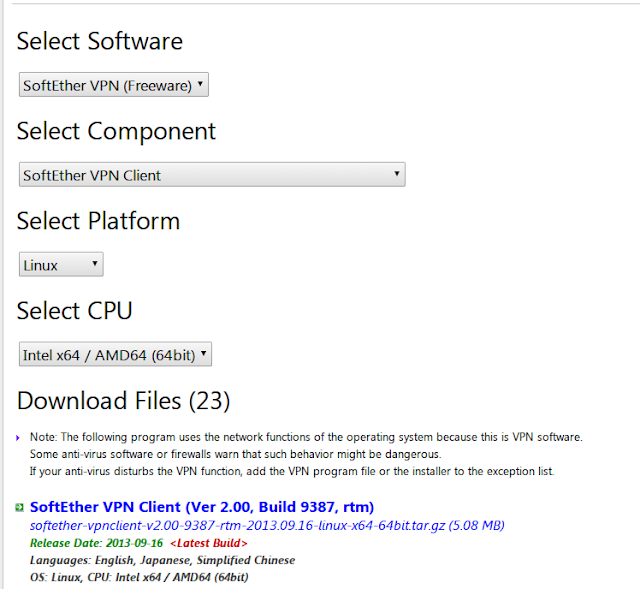640x589 pixels.
Task: Click the Select Software heading
Action: pos(100,41)
